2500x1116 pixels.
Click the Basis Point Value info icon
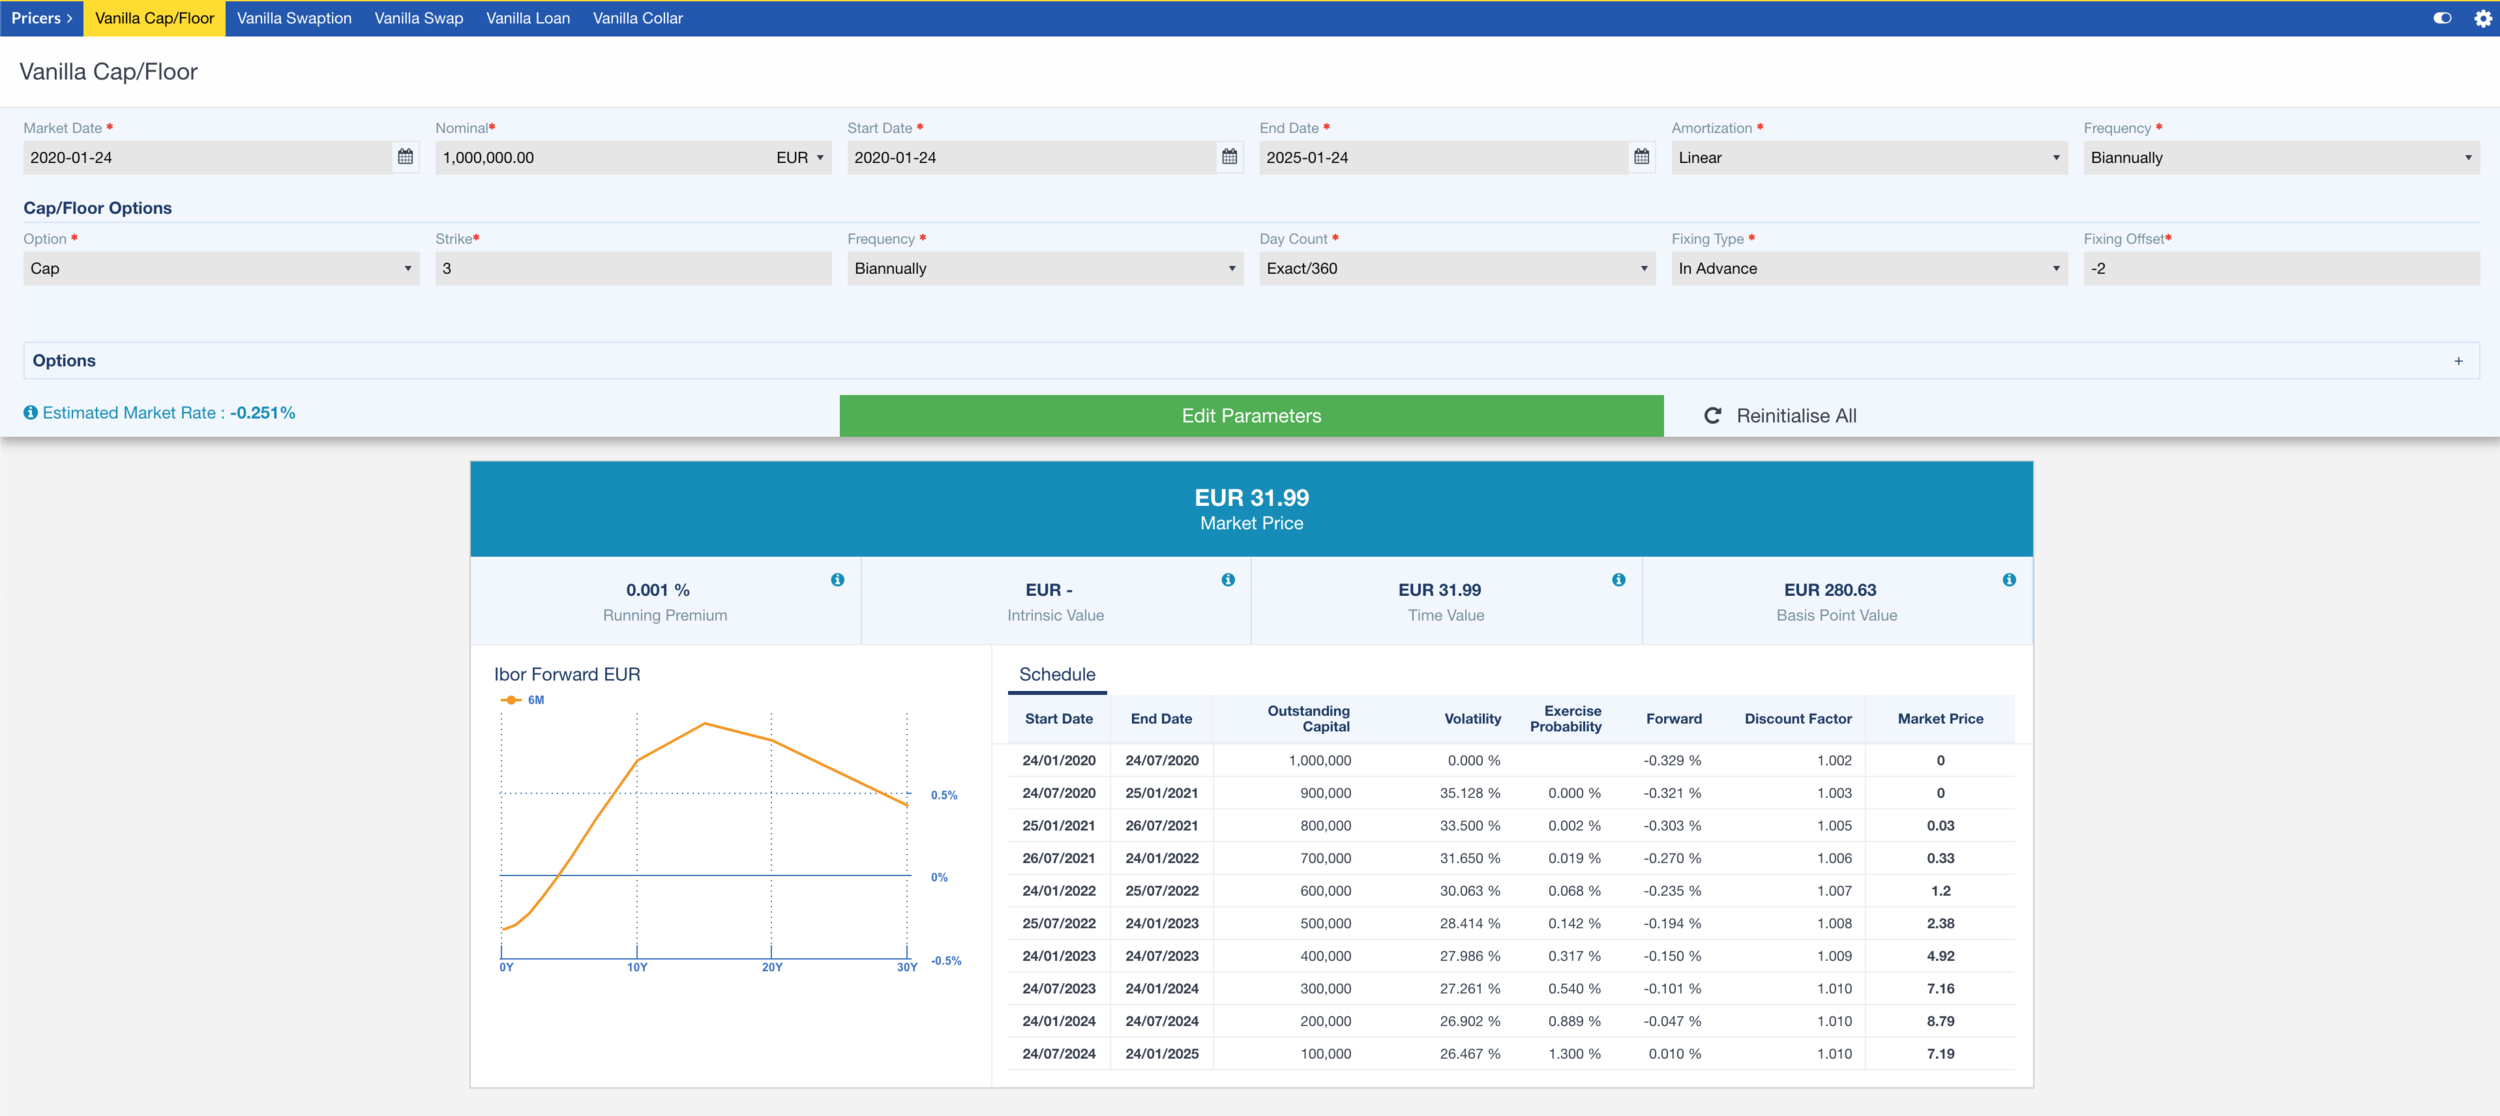2009,580
